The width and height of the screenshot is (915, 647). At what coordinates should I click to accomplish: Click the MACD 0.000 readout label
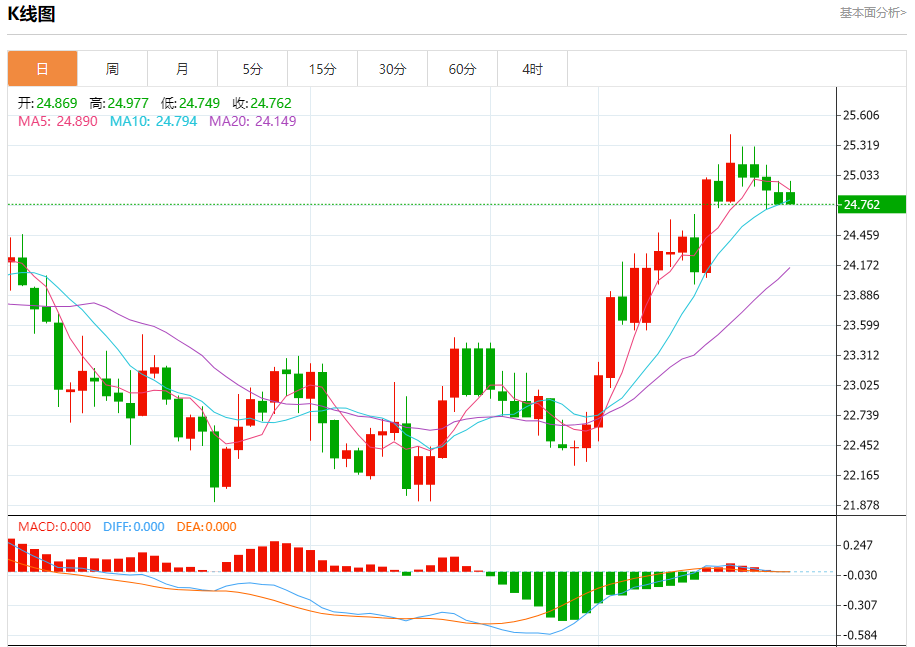click(54, 527)
